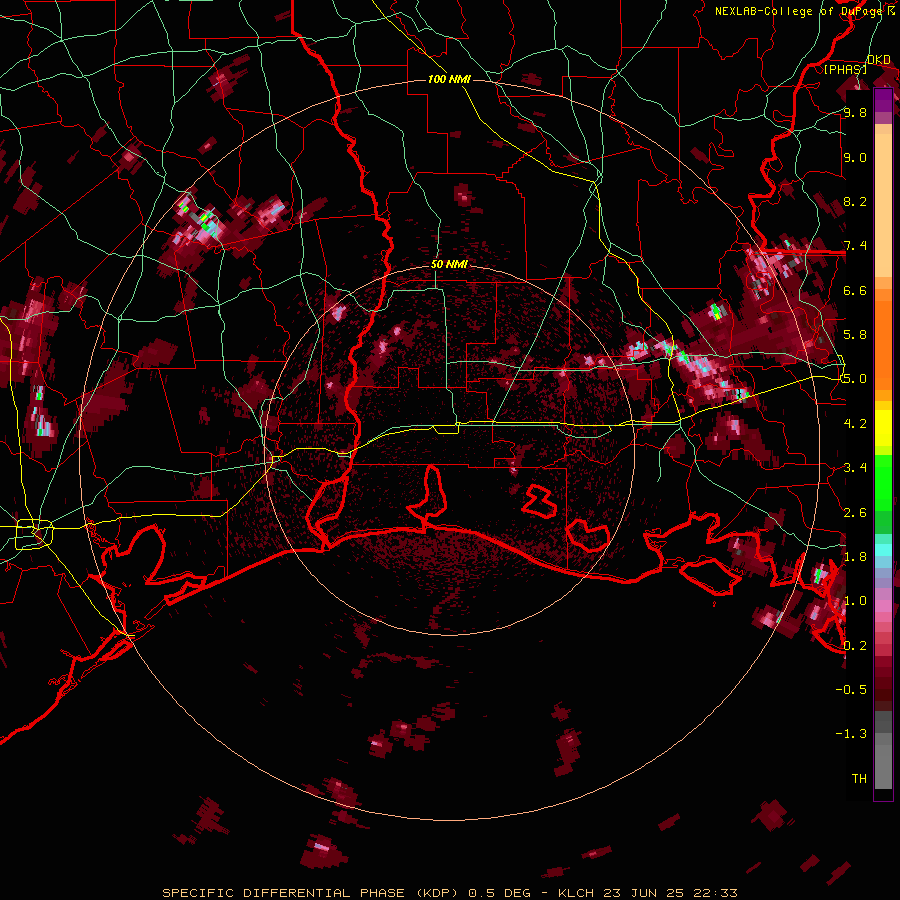Click the "[PHAS]" label above the color scale
This screenshot has width=900, height=900.
(845, 70)
